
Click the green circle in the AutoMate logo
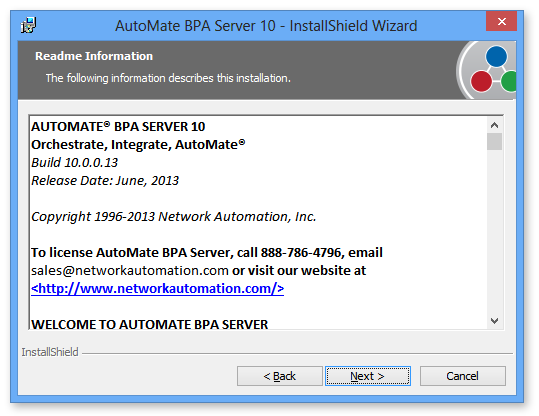coord(509,81)
